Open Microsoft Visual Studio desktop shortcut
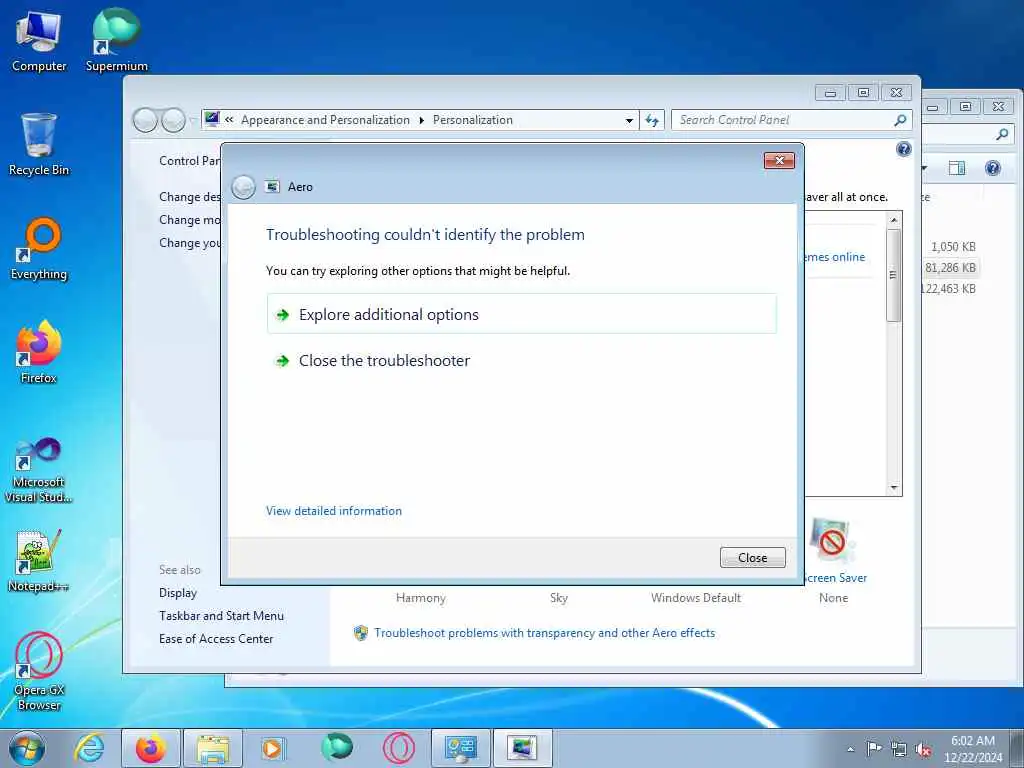This screenshot has width=1024, height=768. 39,470
